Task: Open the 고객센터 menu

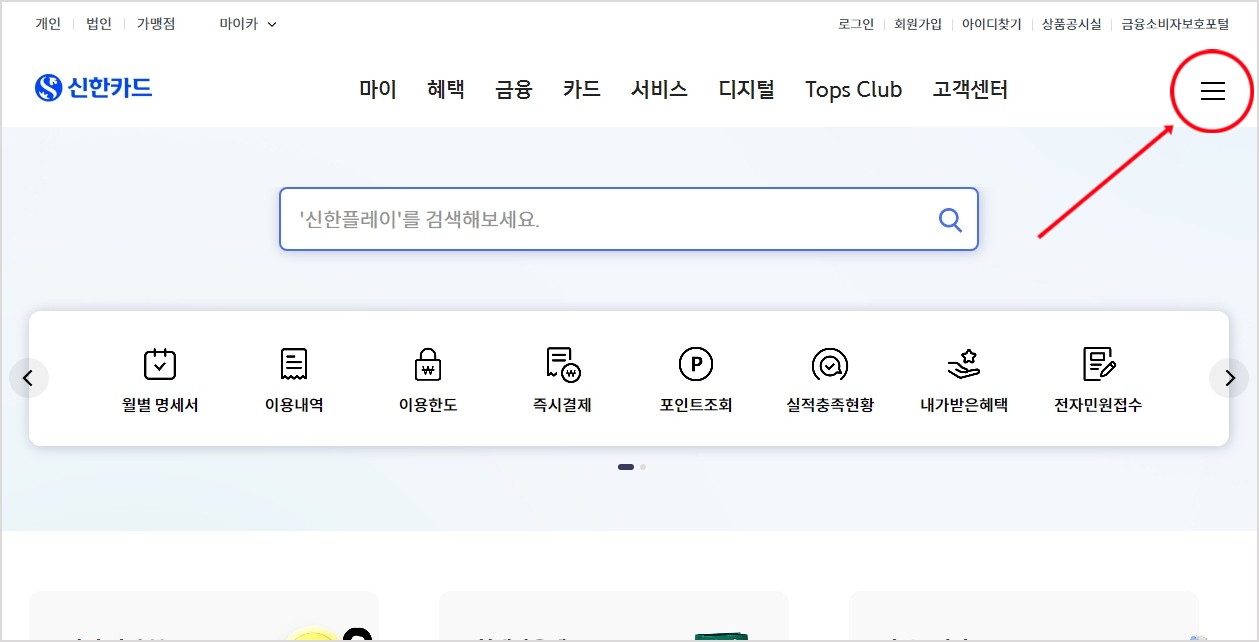Action: point(970,90)
